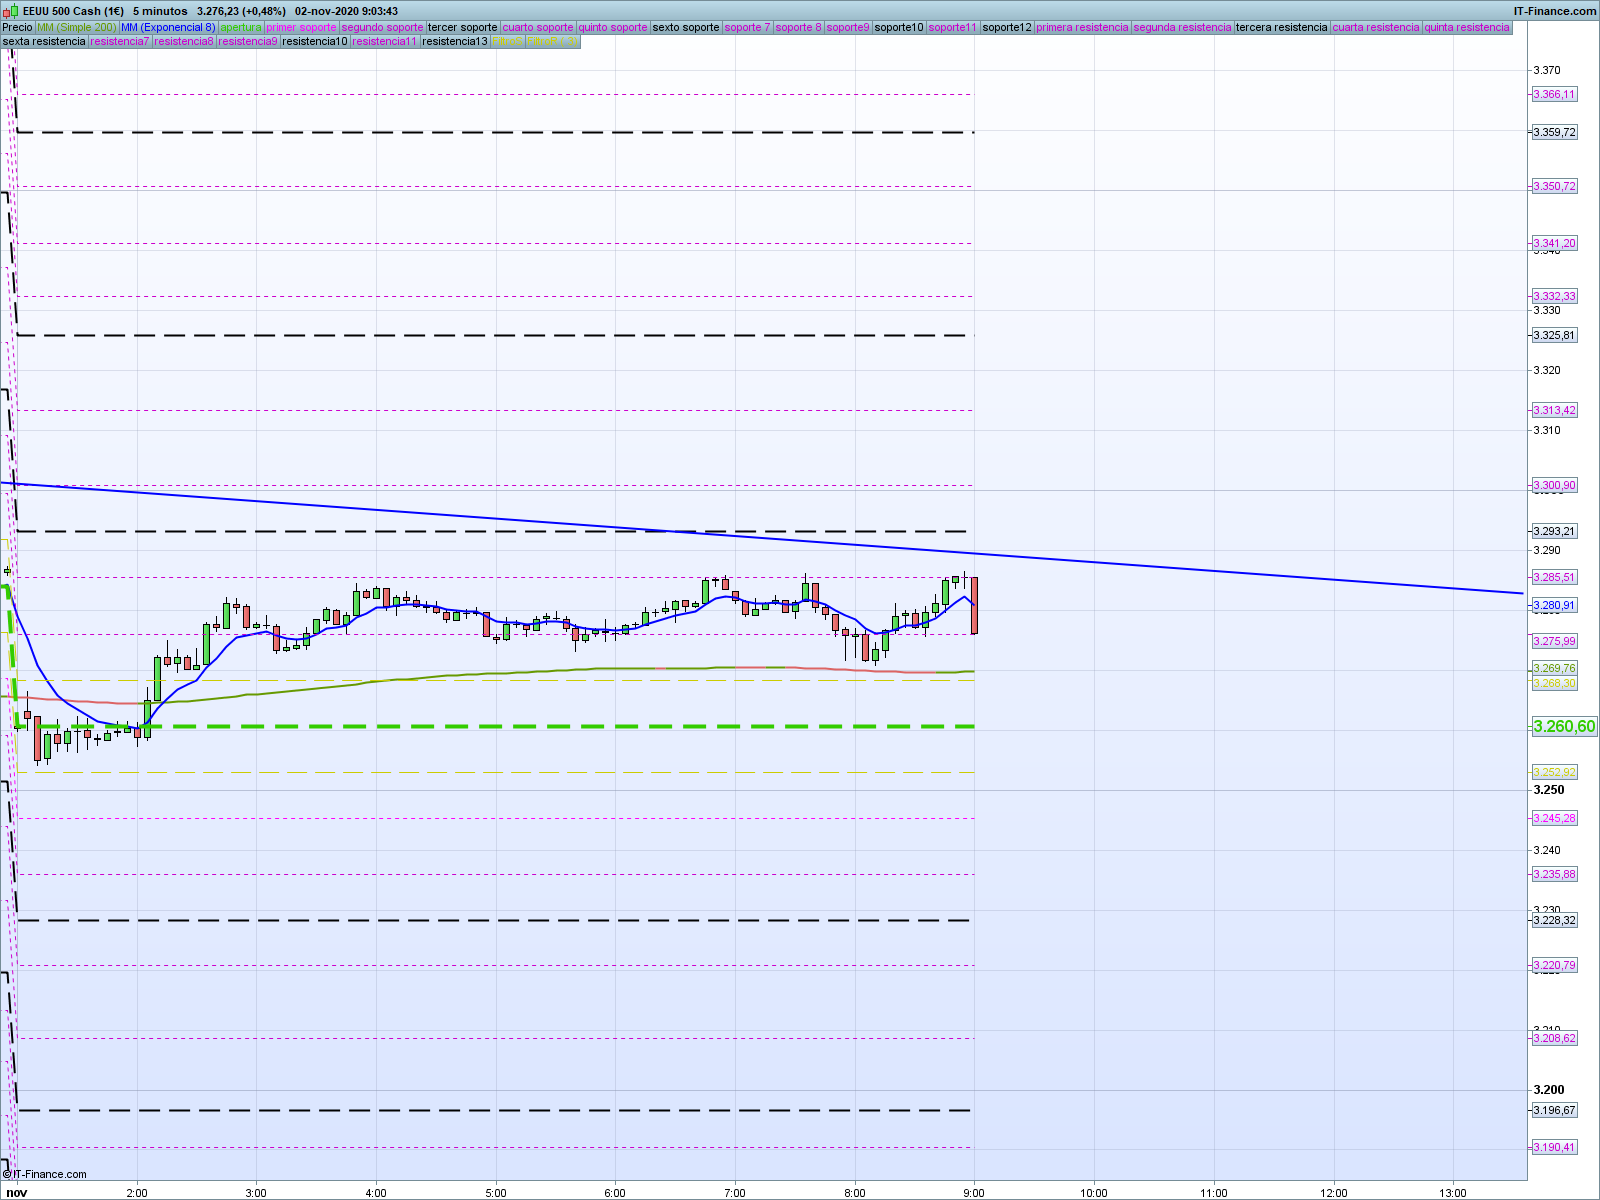Click the 3.280,91 blue moving average tag
Image resolution: width=1600 pixels, height=1200 pixels.
pos(1554,605)
